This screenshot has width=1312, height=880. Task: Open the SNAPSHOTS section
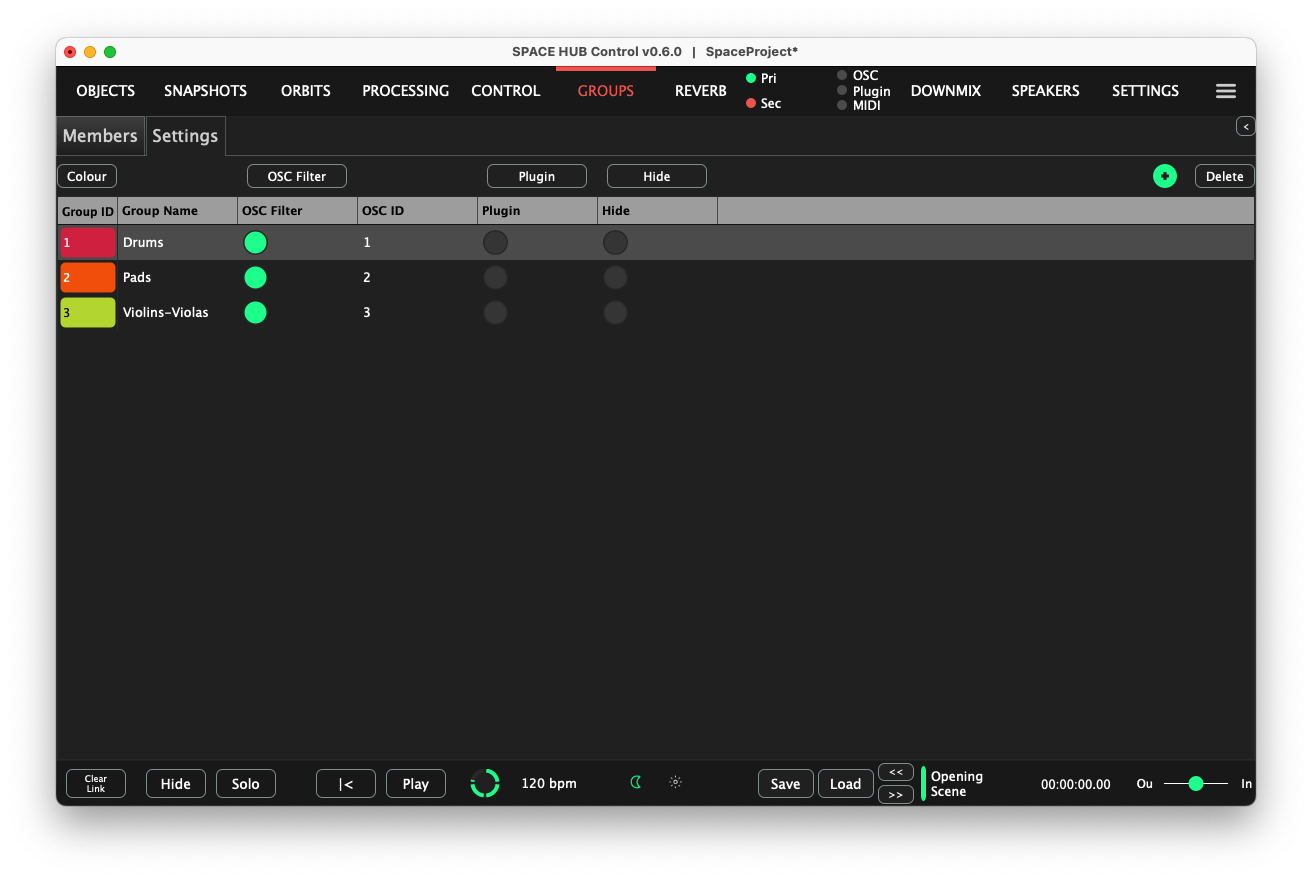click(205, 90)
